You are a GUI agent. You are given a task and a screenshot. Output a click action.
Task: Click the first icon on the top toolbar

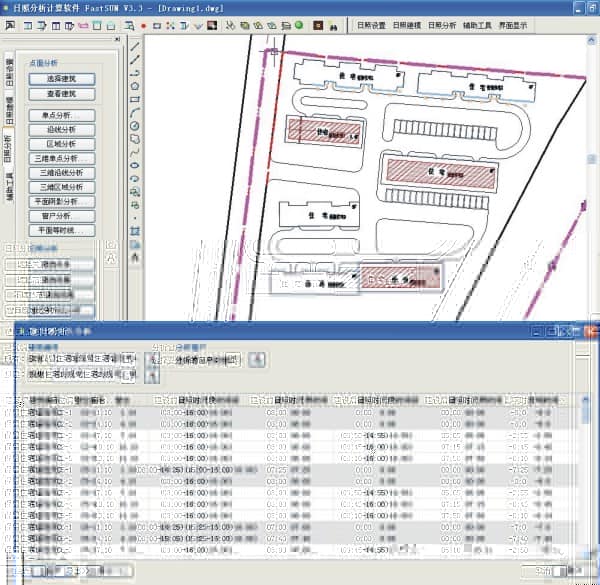(x=10, y=25)
